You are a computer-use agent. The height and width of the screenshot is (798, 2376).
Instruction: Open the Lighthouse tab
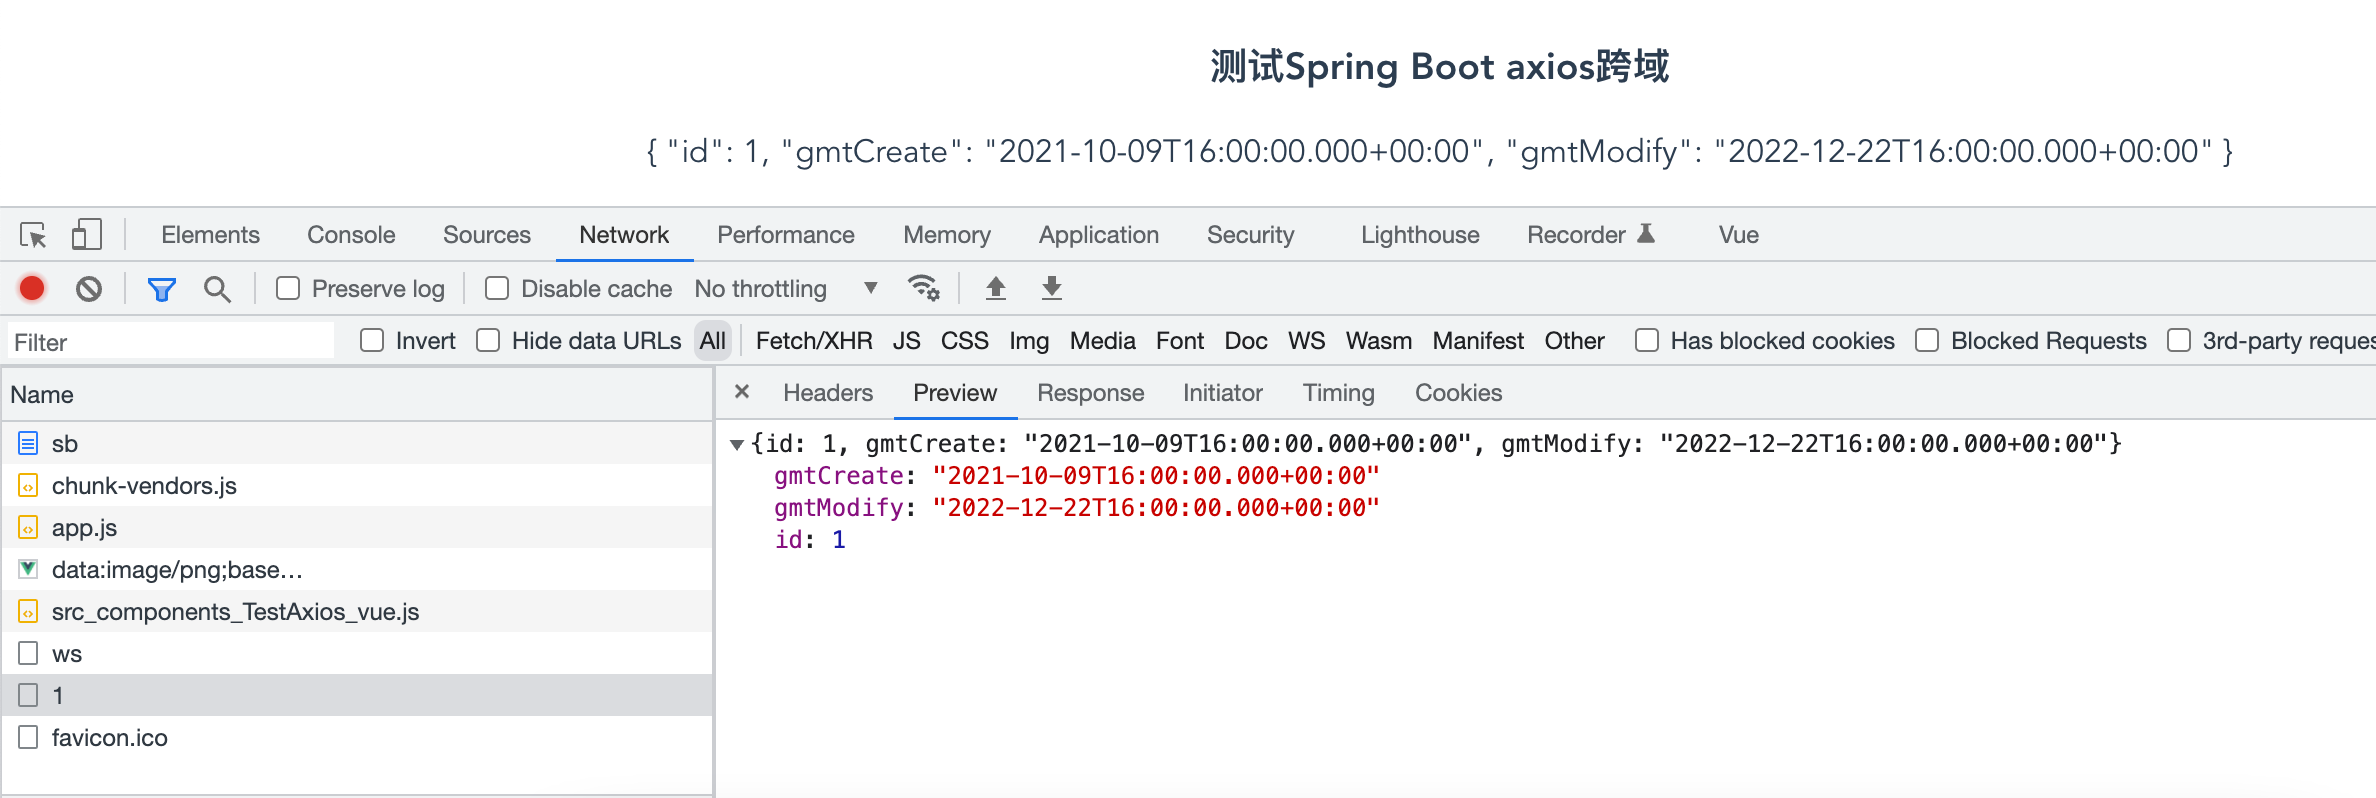pyautogui.click(x=1420, y=235)
